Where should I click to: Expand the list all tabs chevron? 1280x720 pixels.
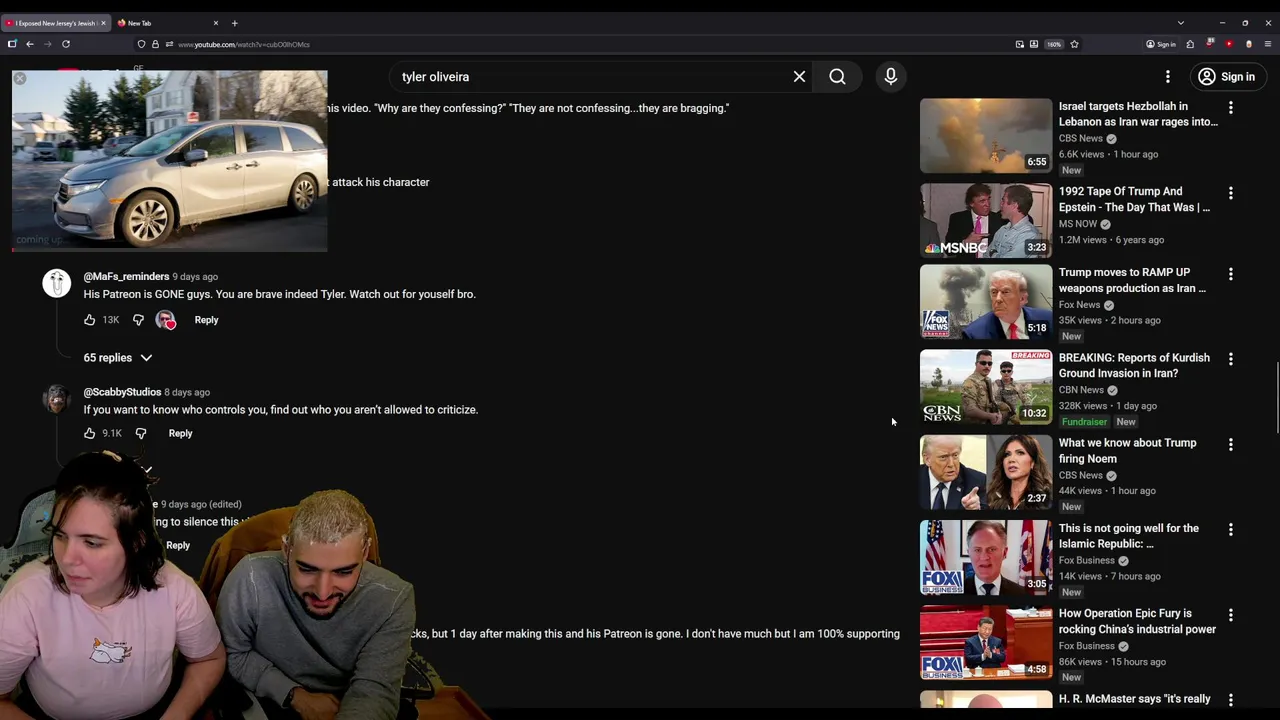tap(1180, 23)
